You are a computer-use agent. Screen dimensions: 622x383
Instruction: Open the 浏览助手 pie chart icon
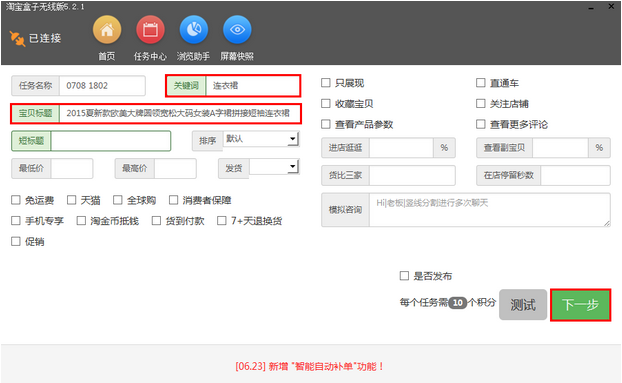(x=194, y=30)
